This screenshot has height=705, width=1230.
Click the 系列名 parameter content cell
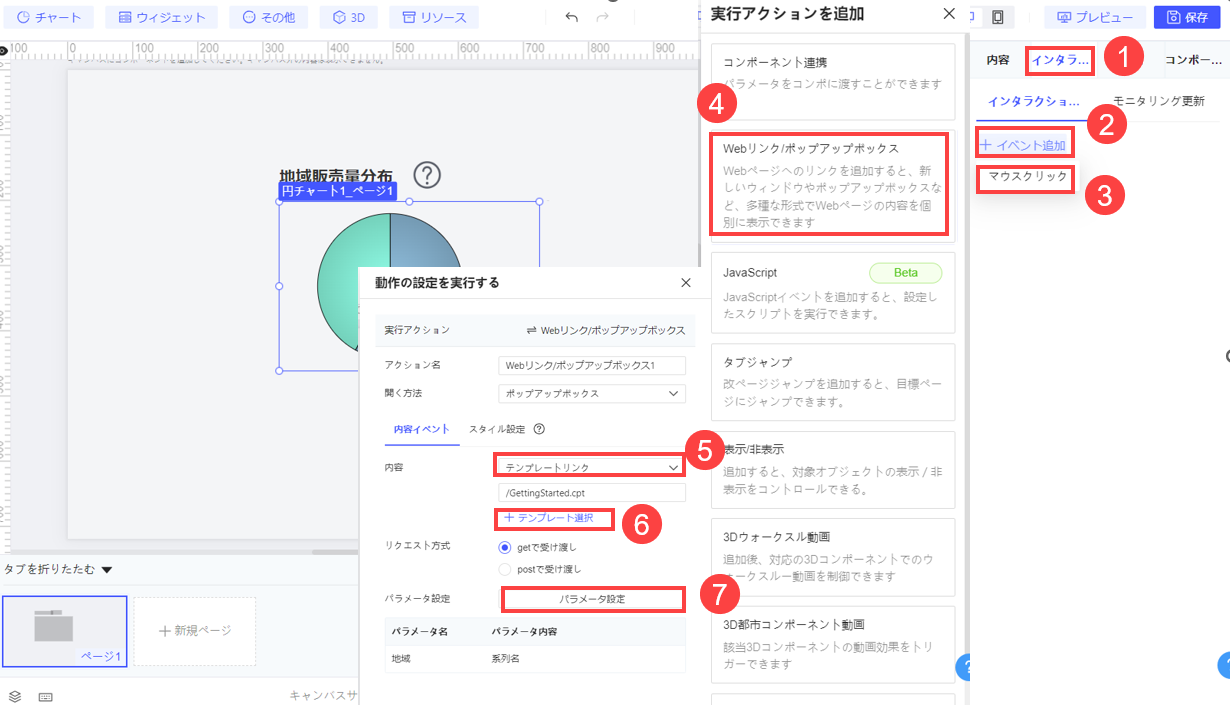(x=505, y=659)
